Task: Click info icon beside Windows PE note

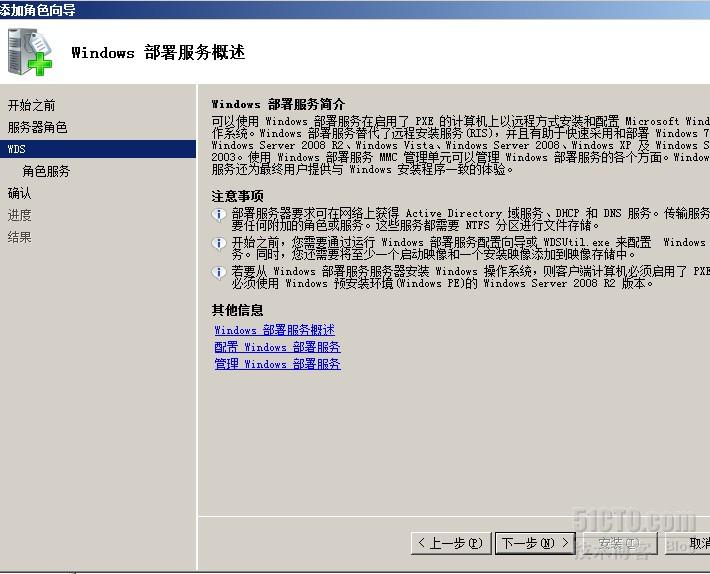Action: coord(219,273)
